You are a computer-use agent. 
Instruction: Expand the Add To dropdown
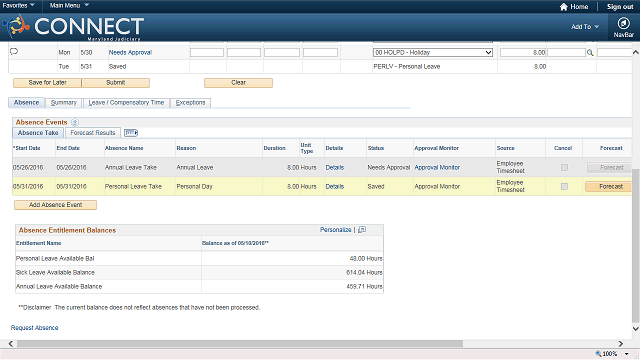pyautogui.click(x=584, y=27)
